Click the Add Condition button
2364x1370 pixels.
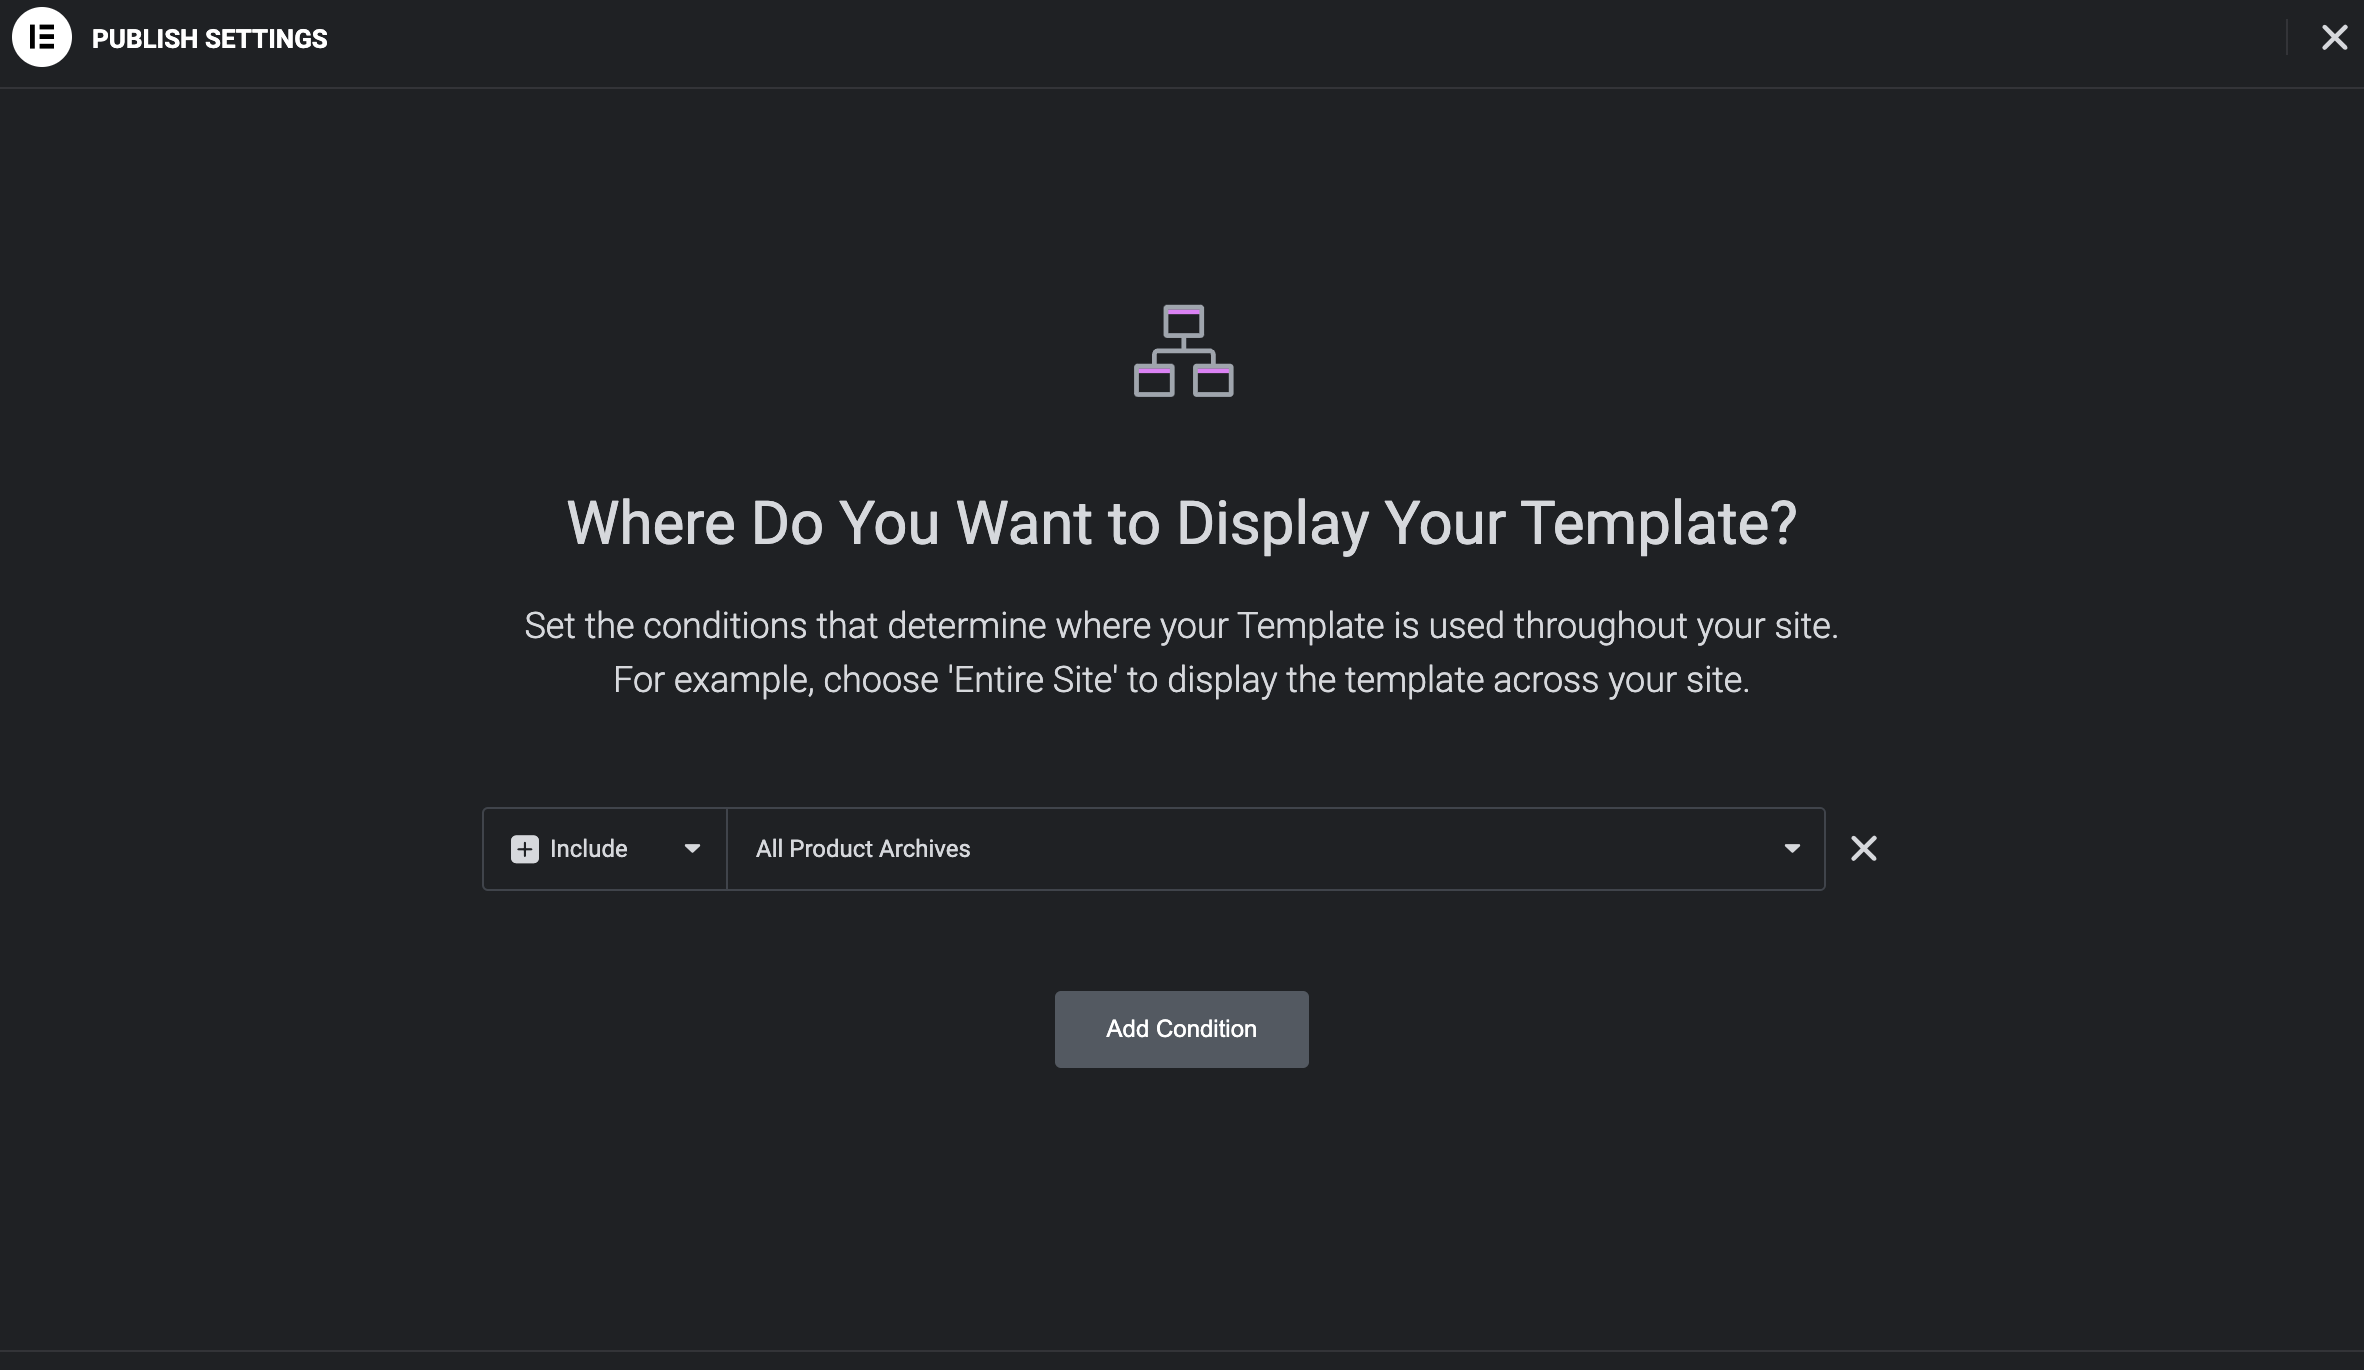click(1180, 1029)
